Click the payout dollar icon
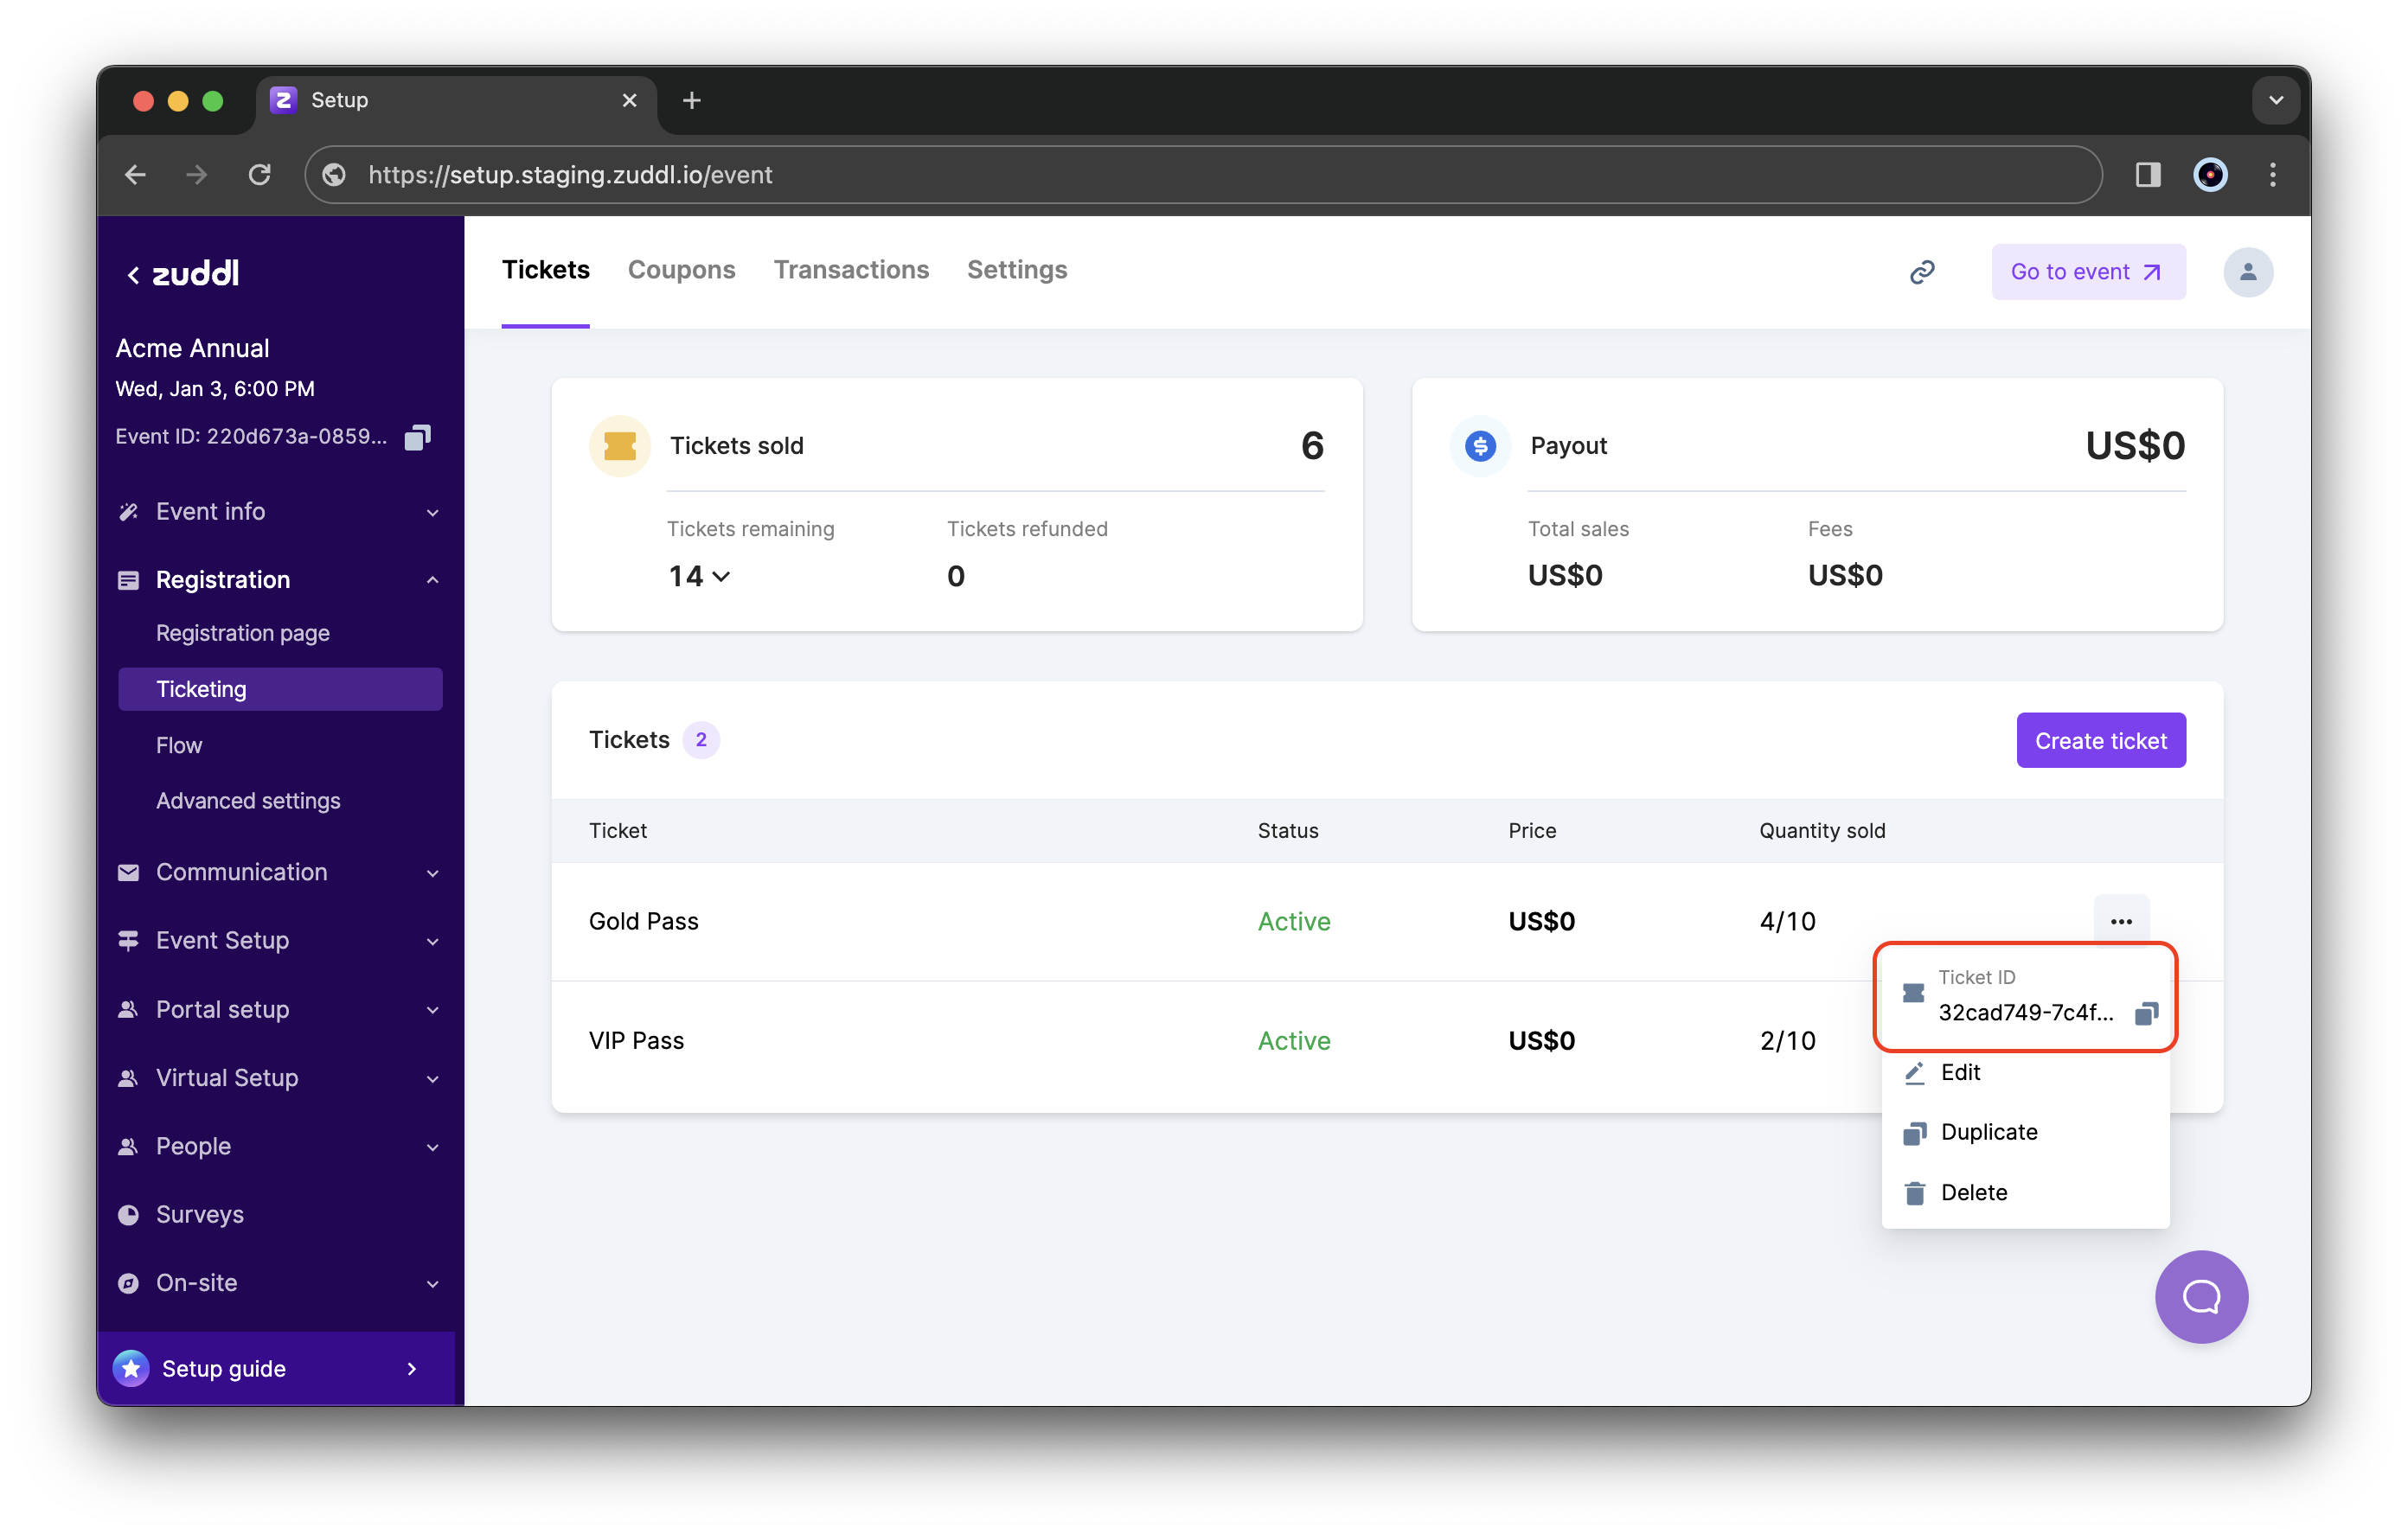This screenshot has height=1534, width=2408. pos(1480,444)
